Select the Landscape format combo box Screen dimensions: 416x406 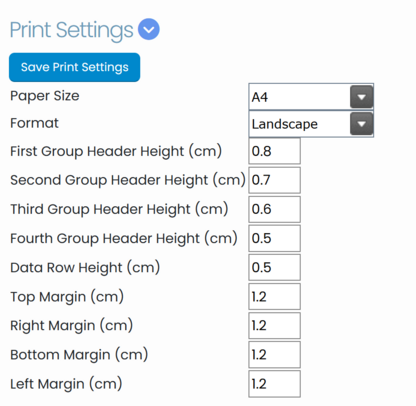point(311,124)
